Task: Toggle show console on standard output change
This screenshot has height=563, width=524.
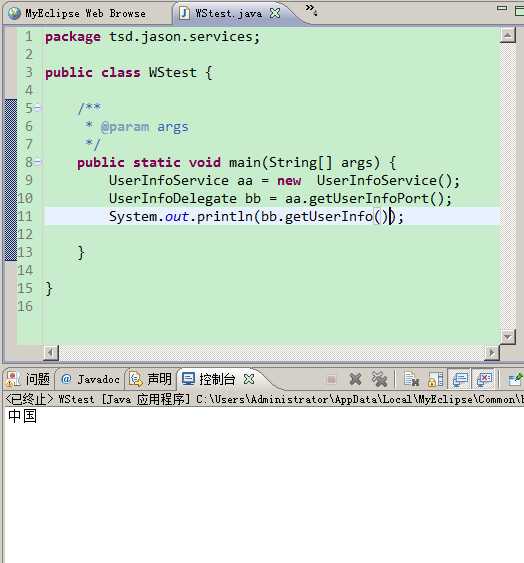Action: click(460, 379)
